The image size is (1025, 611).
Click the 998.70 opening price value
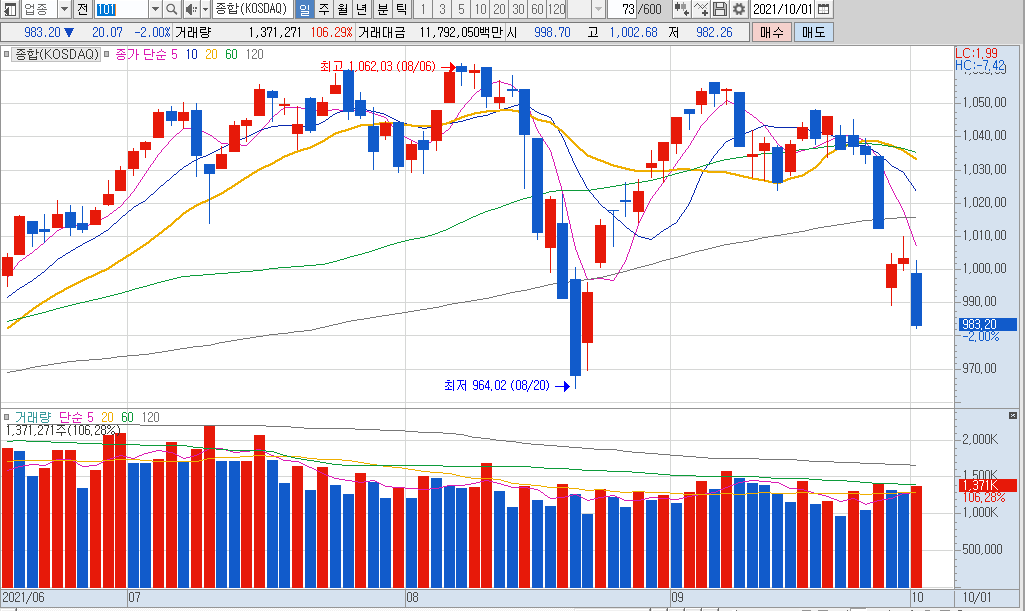point(552,32)
